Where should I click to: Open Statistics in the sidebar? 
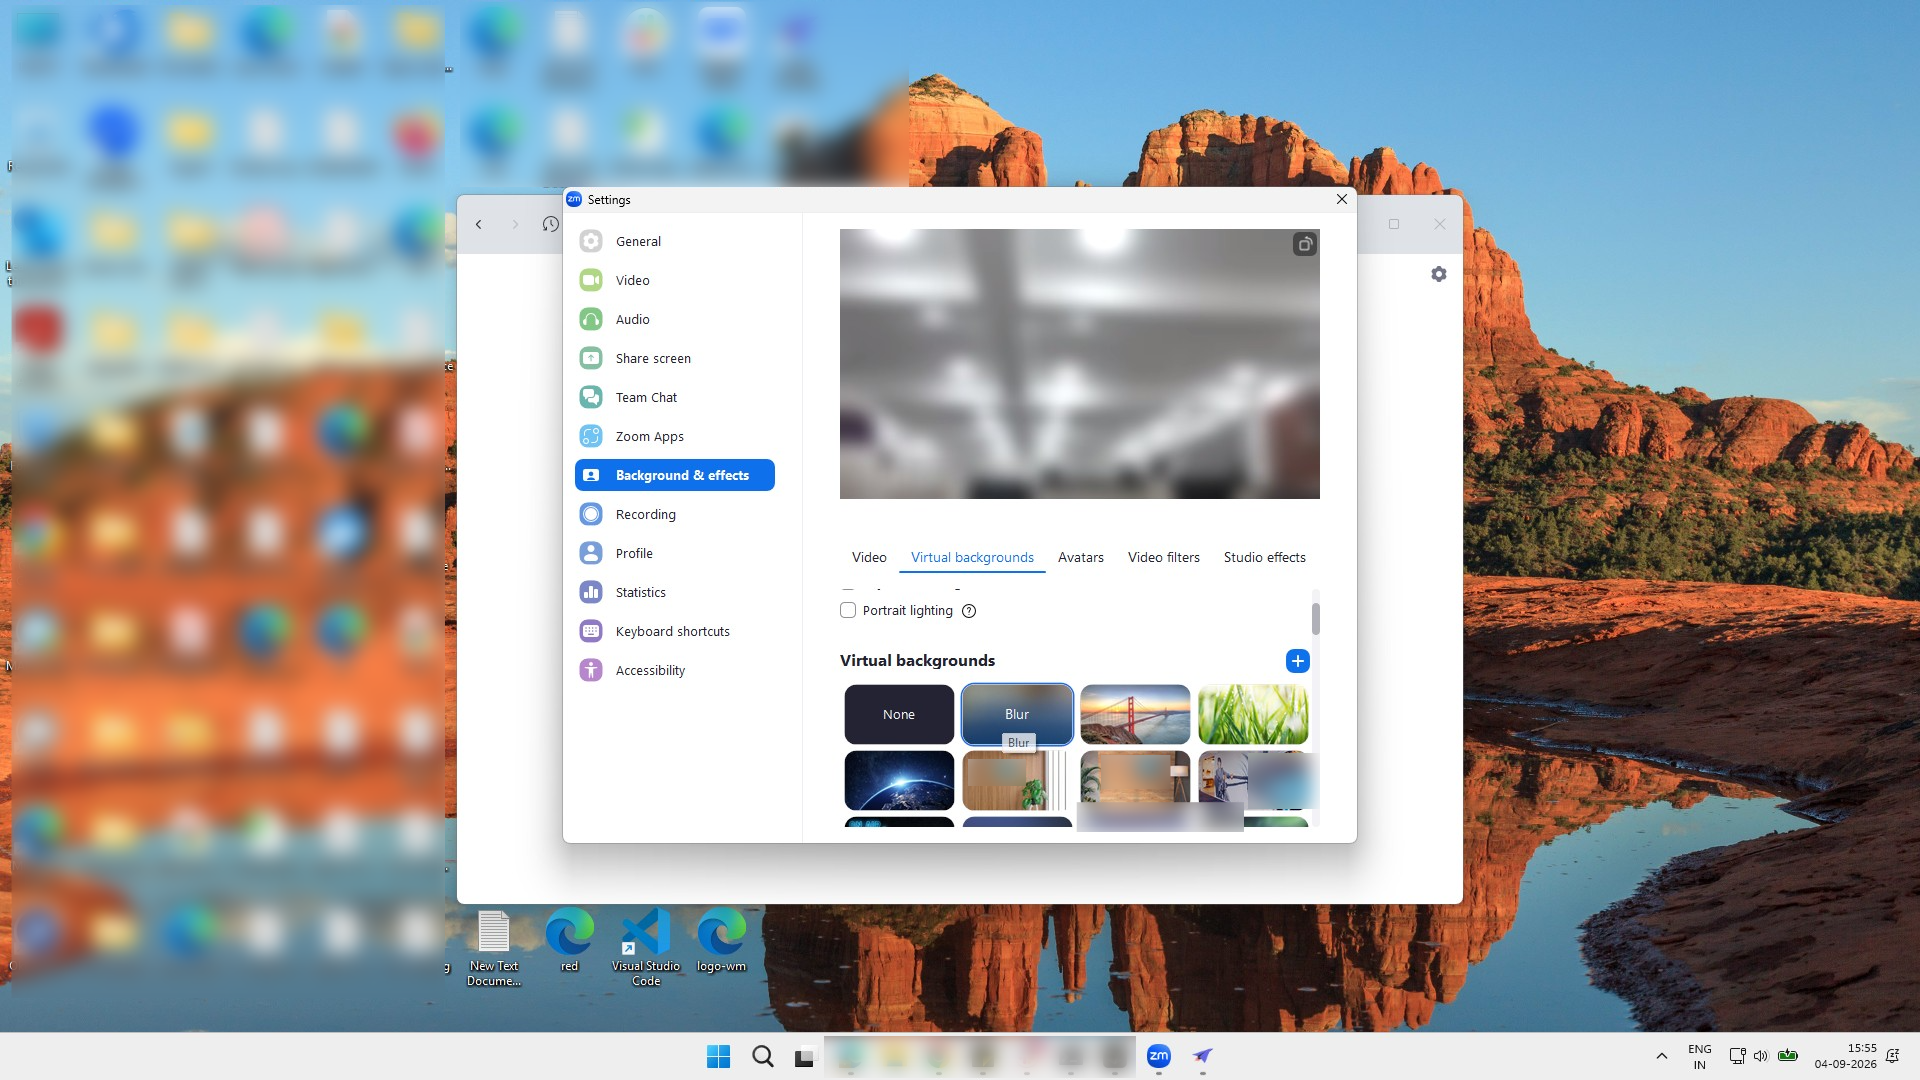pyautogui.click(x=675, y=592)
